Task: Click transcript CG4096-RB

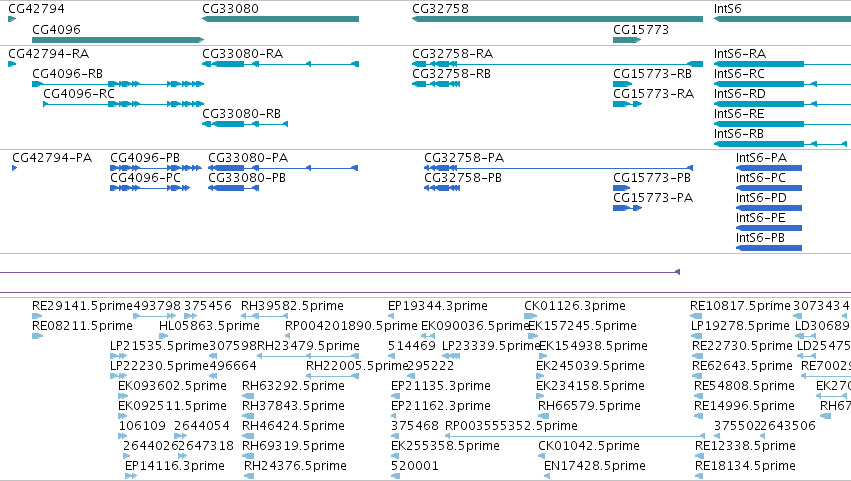Action: click(67, 74)
